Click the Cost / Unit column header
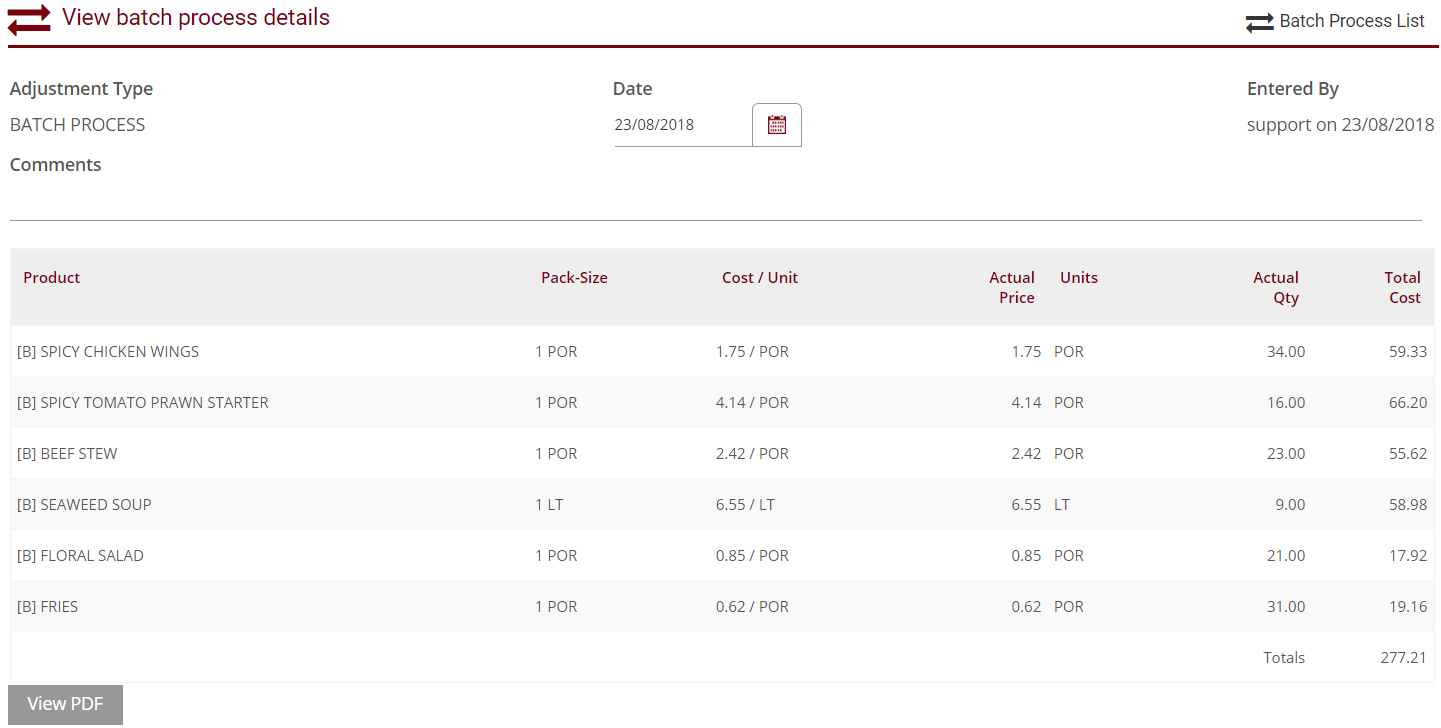Viewport: 1441px width, 728px height. pyautogui.click(x=760, y=277)
